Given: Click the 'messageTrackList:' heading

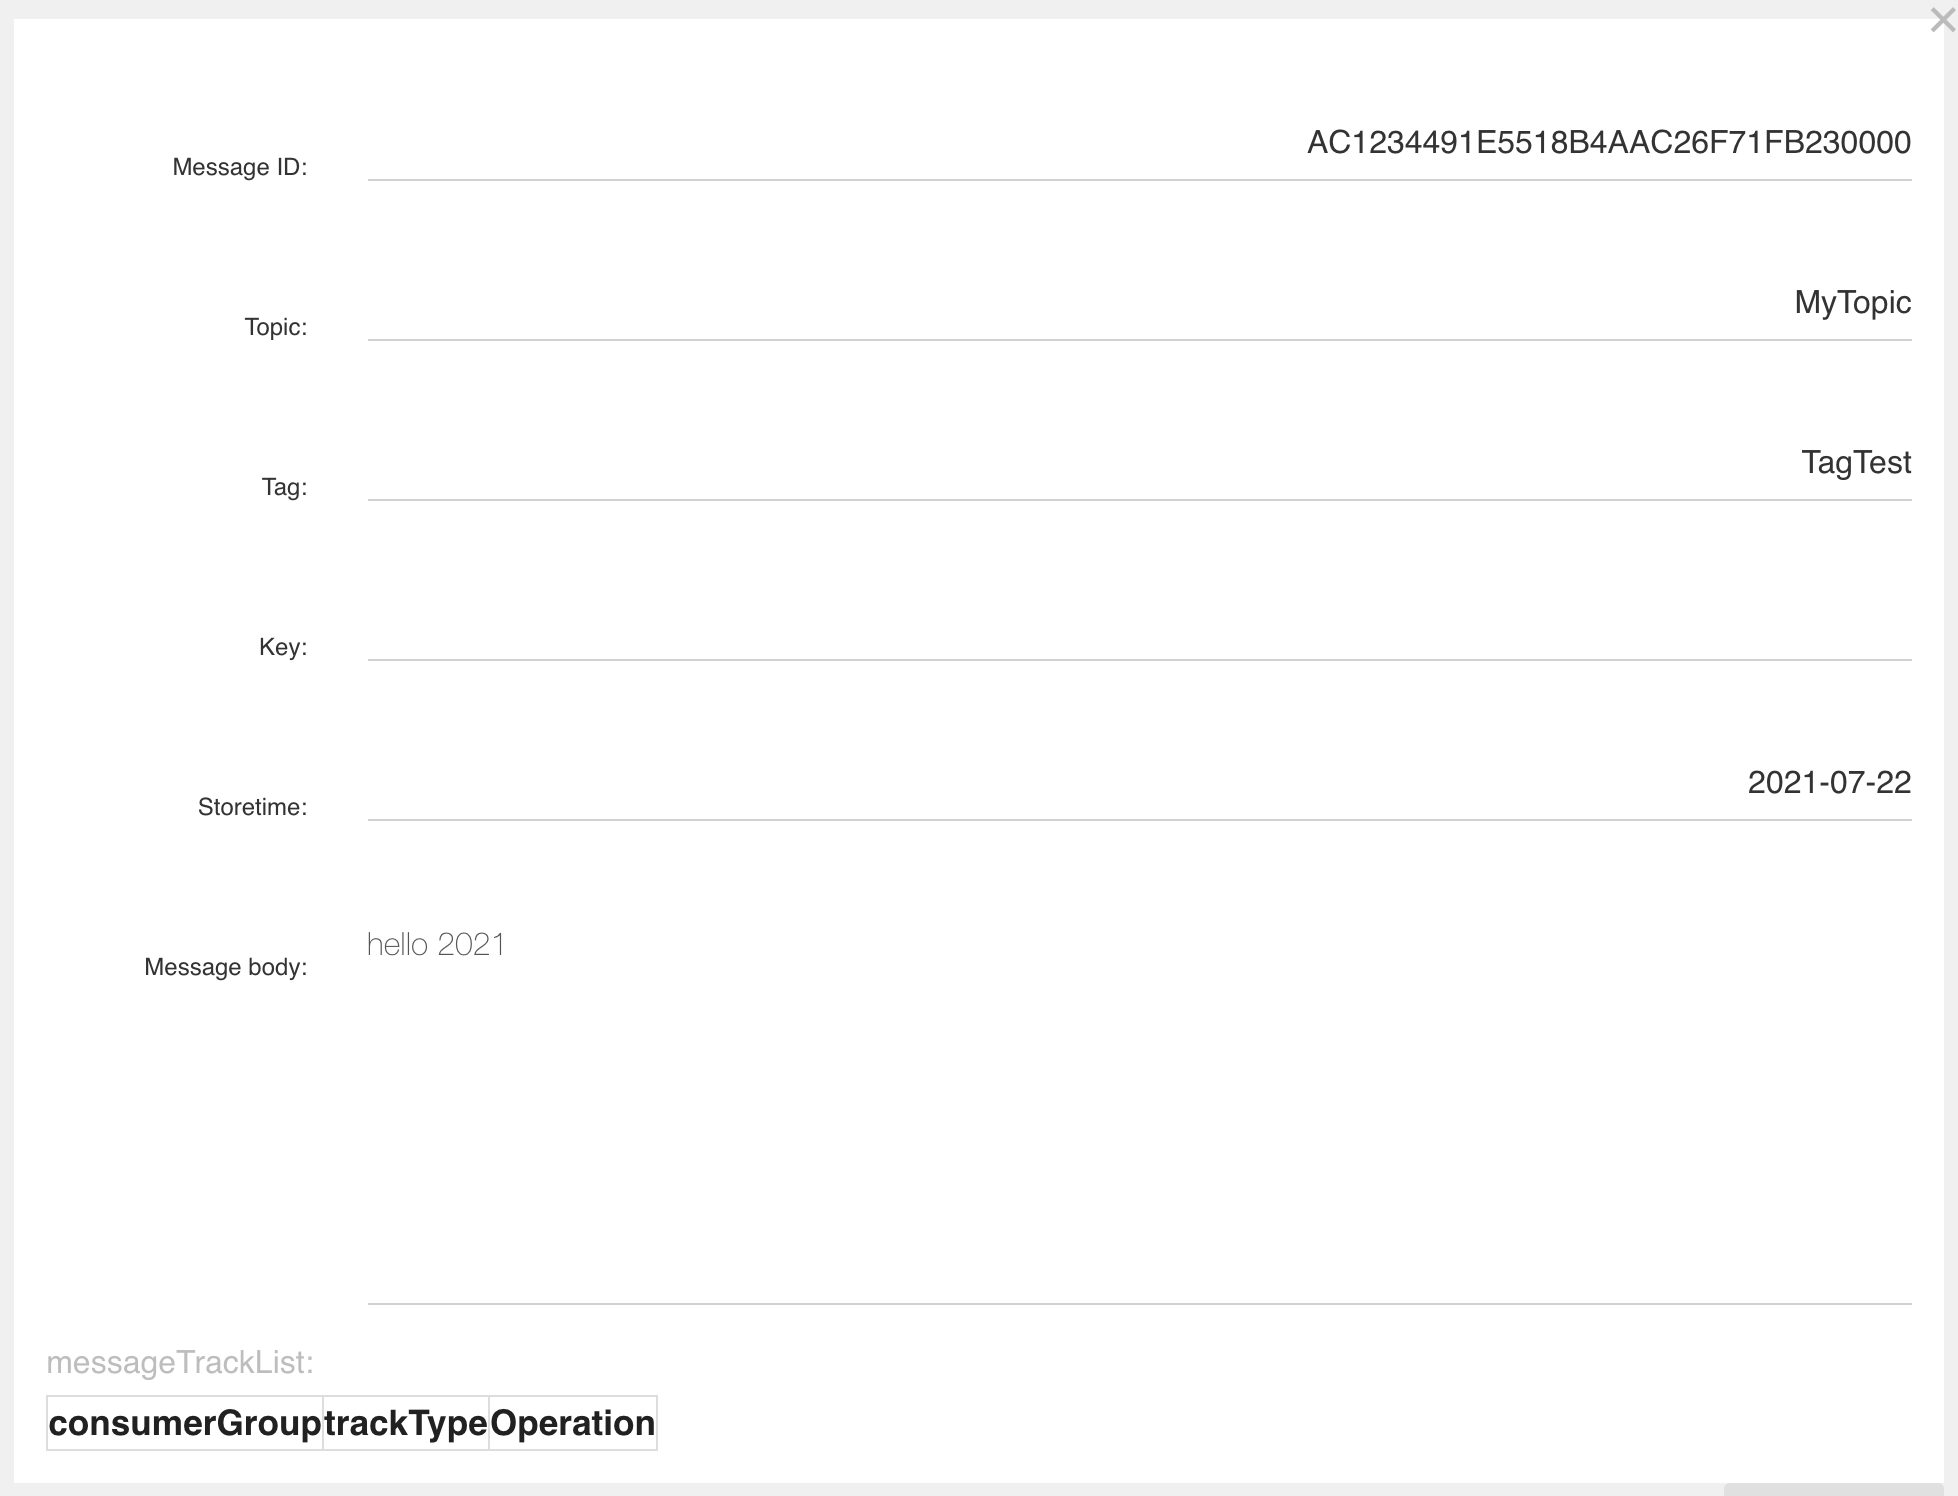Looking at the screenshot, I should (180, 1362).
